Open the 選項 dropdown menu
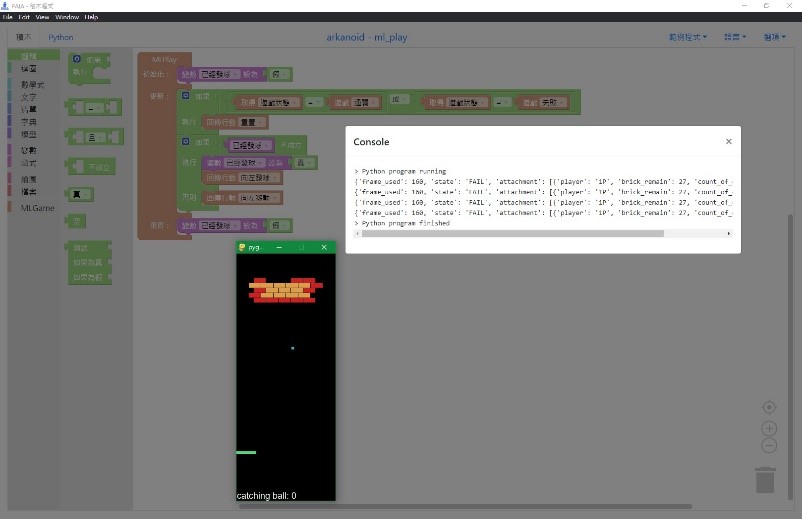The width and height of the screenshot is (802, 519). pos(774,37)
